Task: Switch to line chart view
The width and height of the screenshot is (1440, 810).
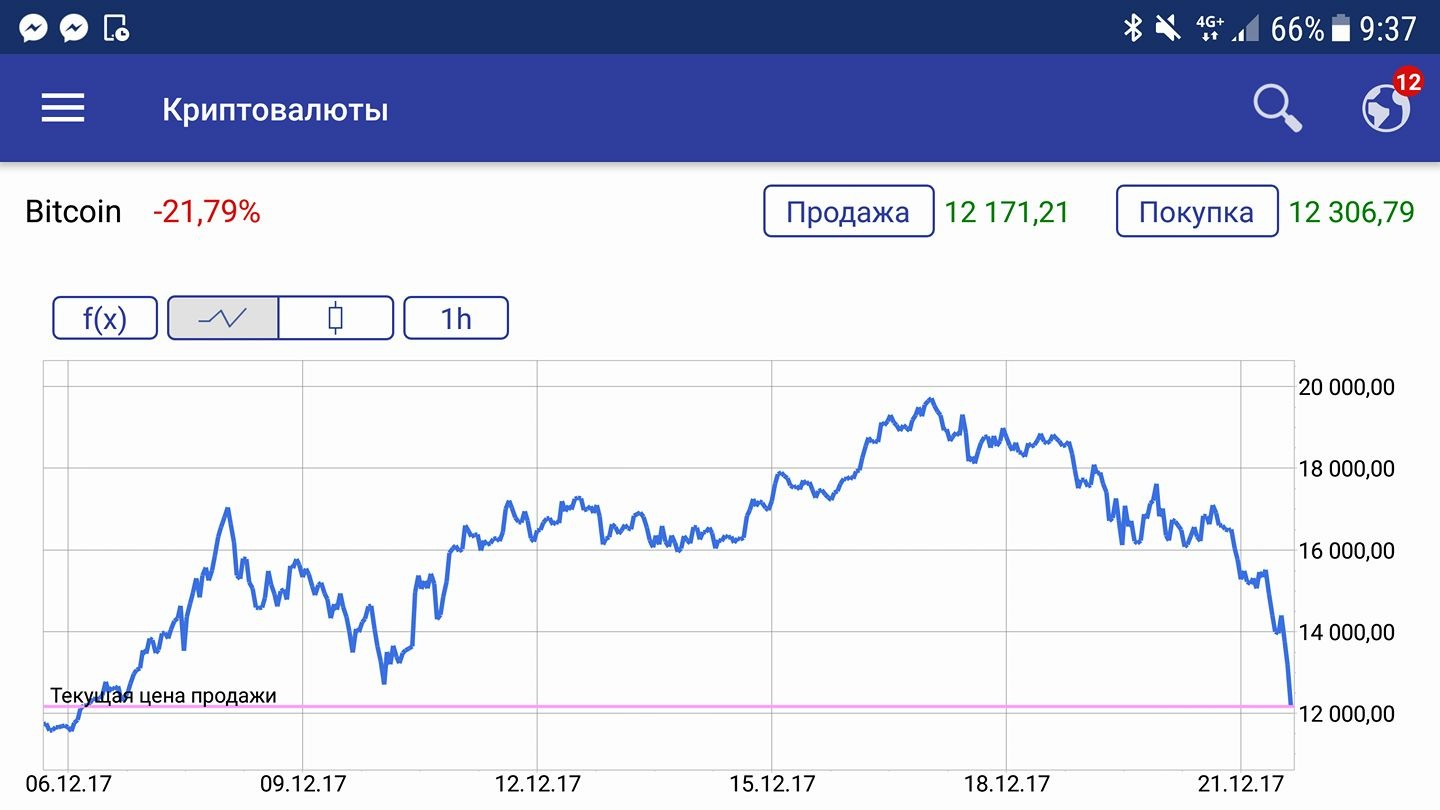Action: point(222,318)
